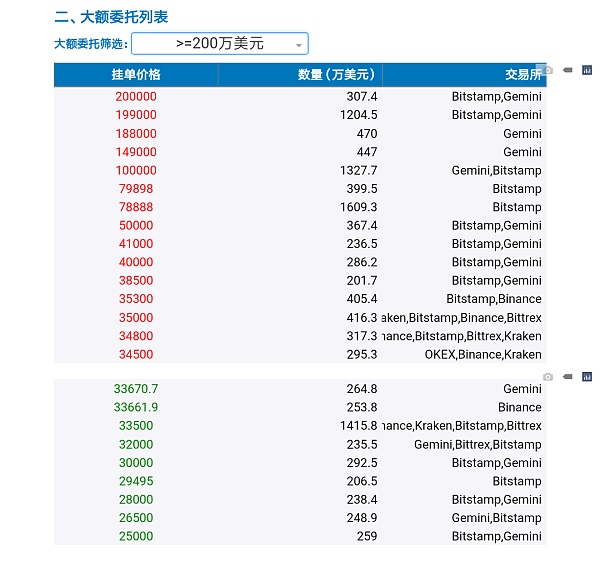
Task: Click the Bitstamp exchange cell at 29495
Action: [517, 481]
